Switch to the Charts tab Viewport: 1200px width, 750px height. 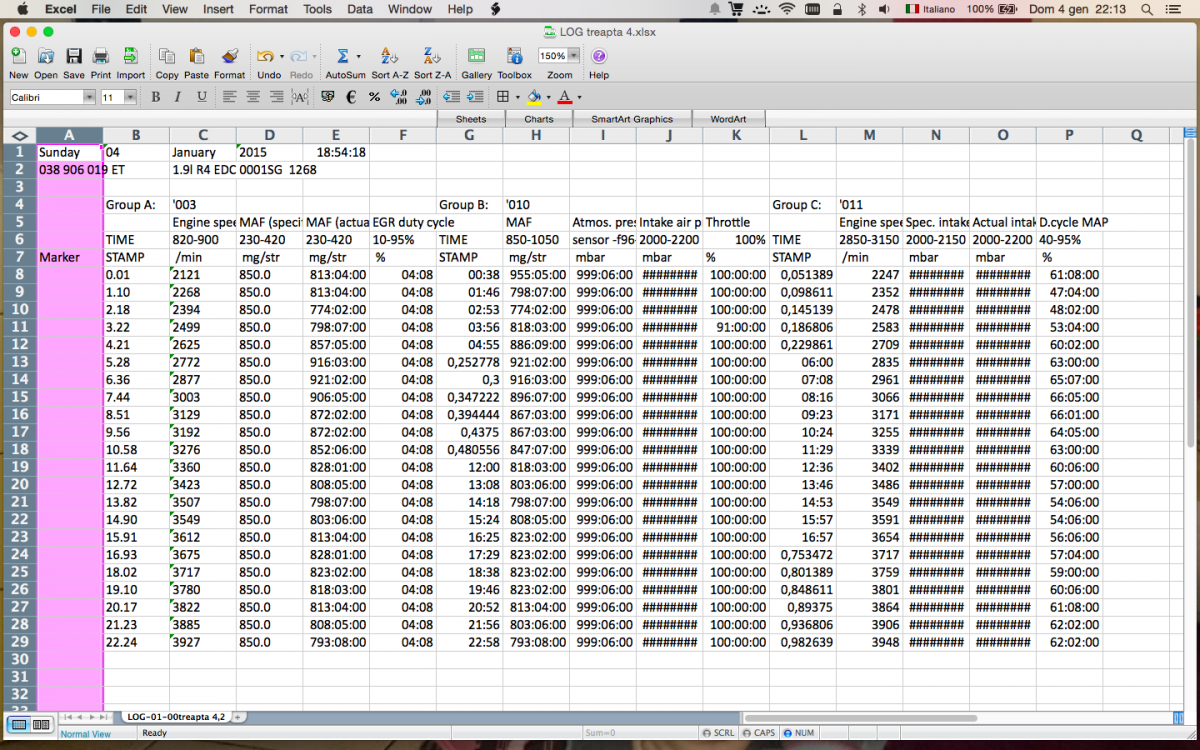(x=539, y=119)
